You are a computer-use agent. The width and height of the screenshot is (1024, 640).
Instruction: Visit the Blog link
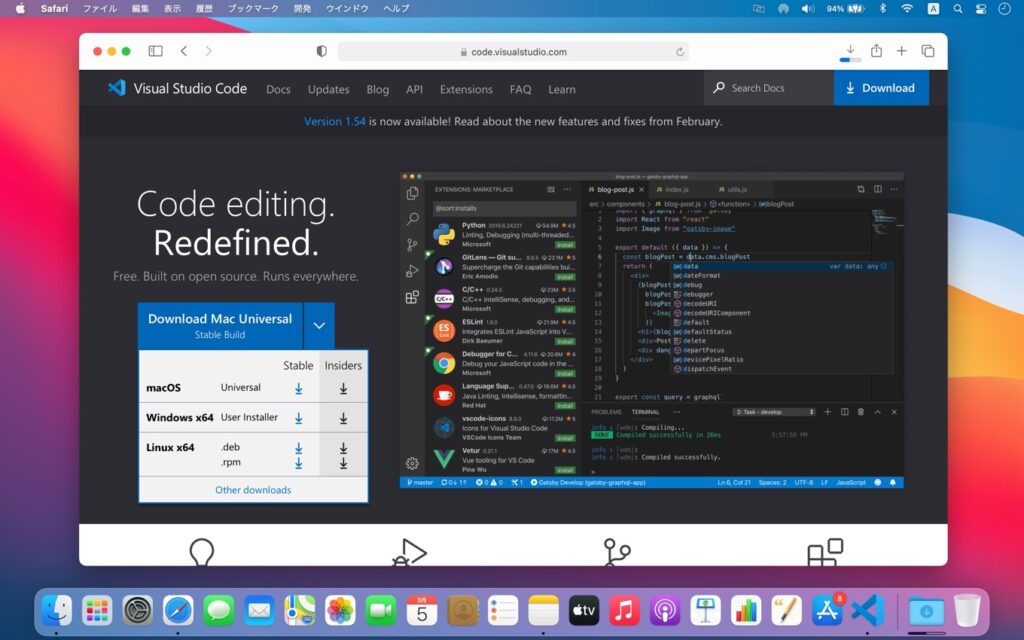pos(377,89)
